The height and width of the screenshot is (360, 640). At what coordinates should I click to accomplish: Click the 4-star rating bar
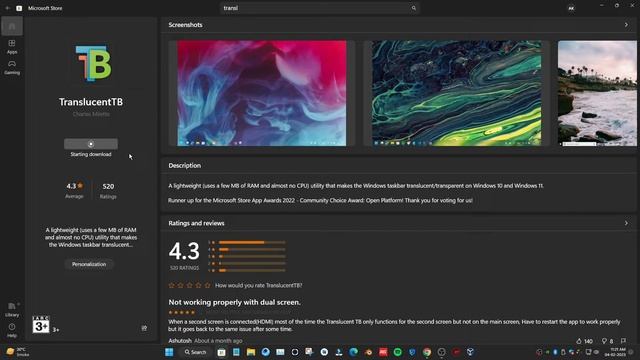(x=252, y=249)
